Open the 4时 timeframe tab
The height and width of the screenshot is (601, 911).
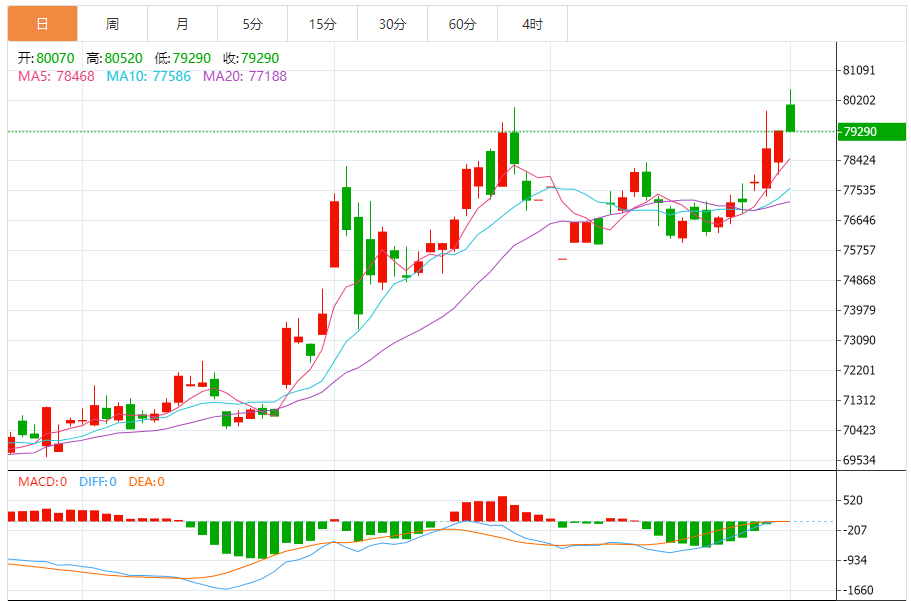point(532,24)
